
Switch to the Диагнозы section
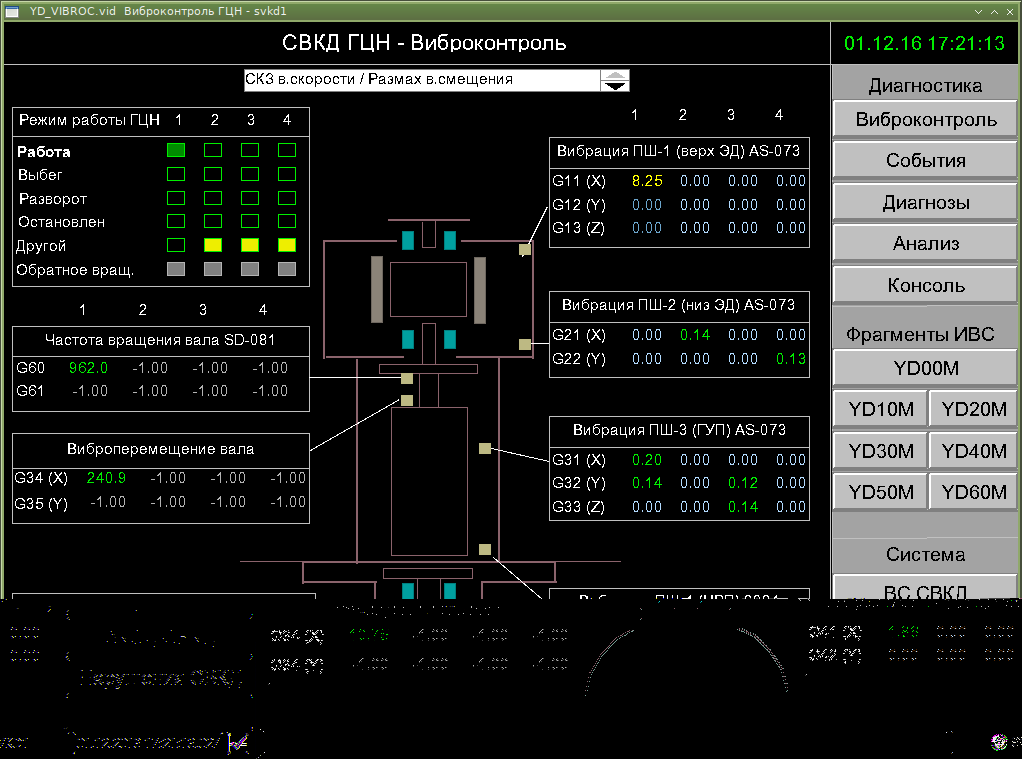(x=926, y=203)
